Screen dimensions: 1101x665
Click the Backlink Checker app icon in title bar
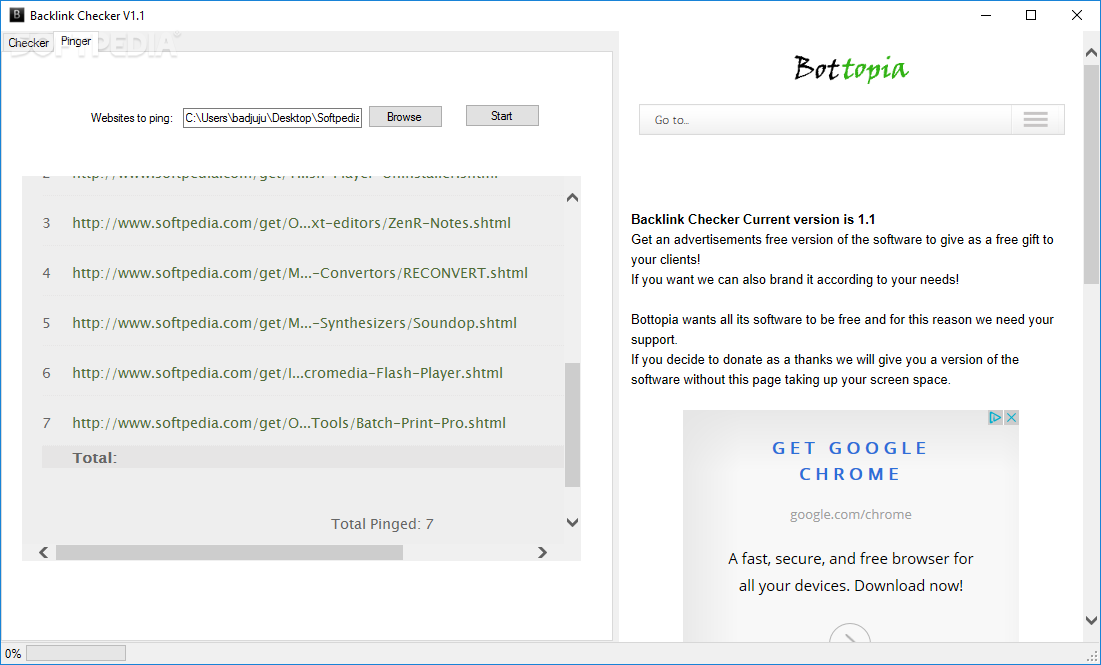(16, 15)
